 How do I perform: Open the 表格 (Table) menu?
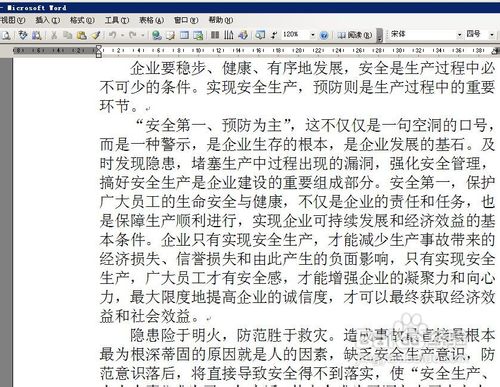click(151, 20)
